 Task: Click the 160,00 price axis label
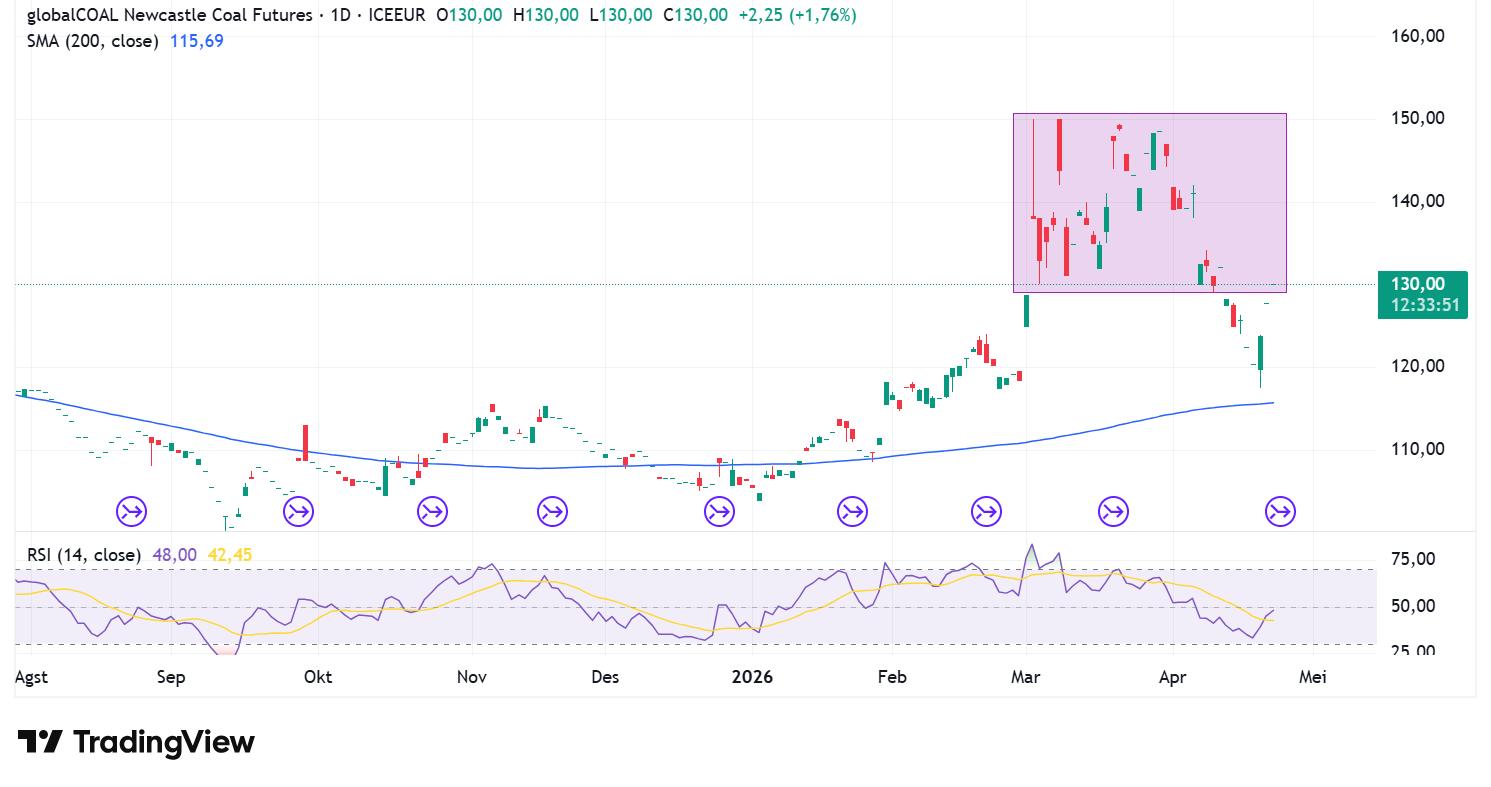[x=1418, y=36]
